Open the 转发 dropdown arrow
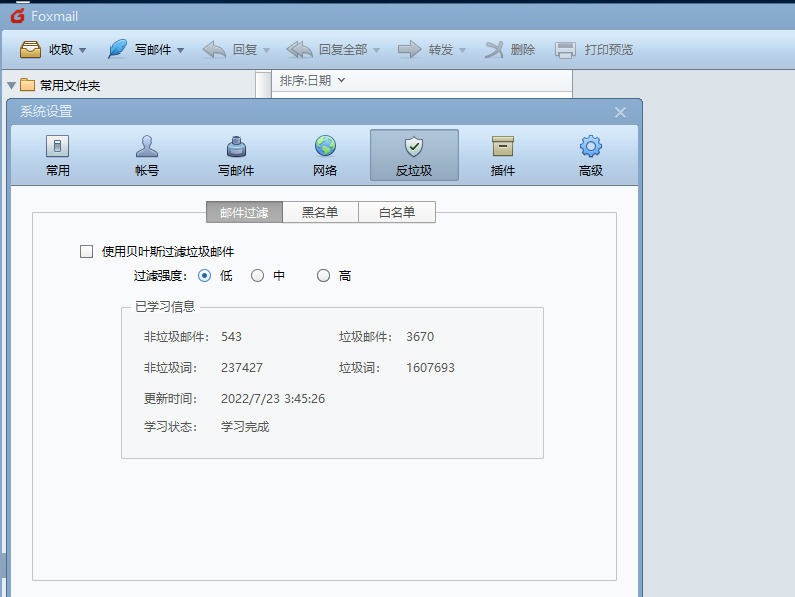795x597 pixels. coord(462,50)
